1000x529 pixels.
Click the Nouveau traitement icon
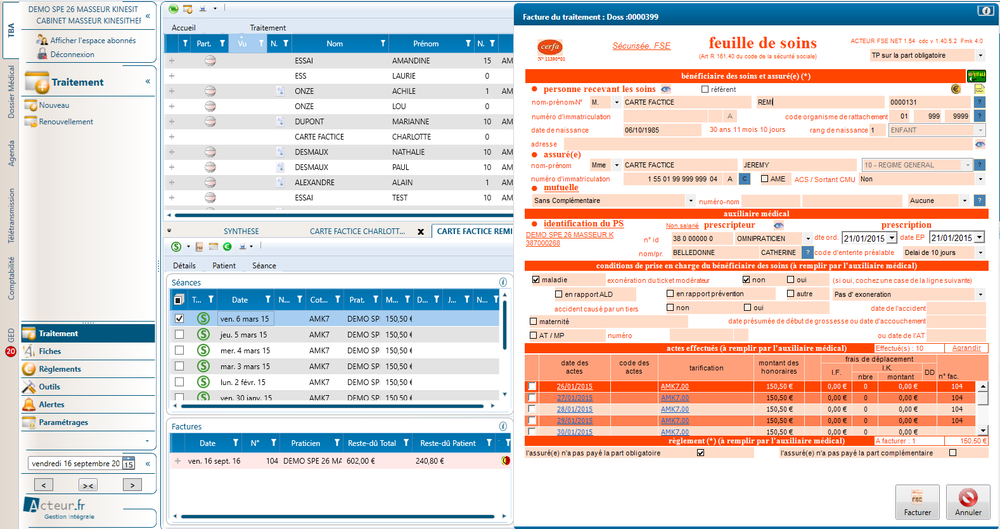pos(29,105)
